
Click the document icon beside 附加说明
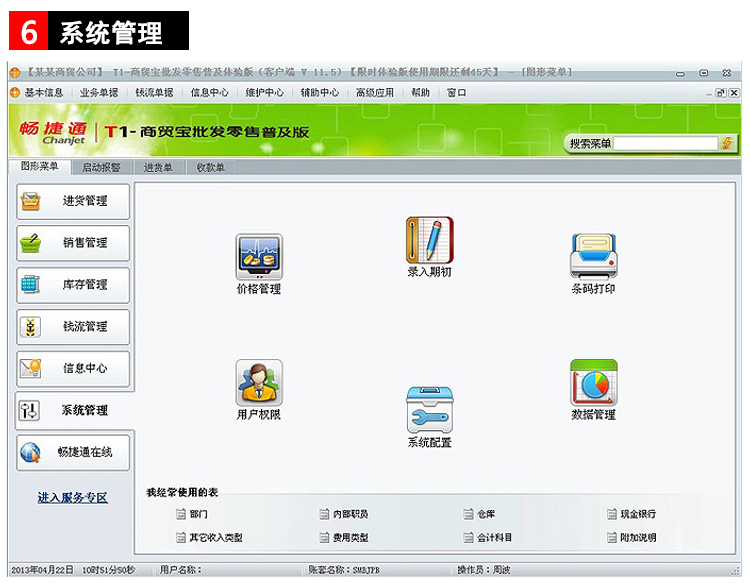pyautogui.click(x=612, y=537)
